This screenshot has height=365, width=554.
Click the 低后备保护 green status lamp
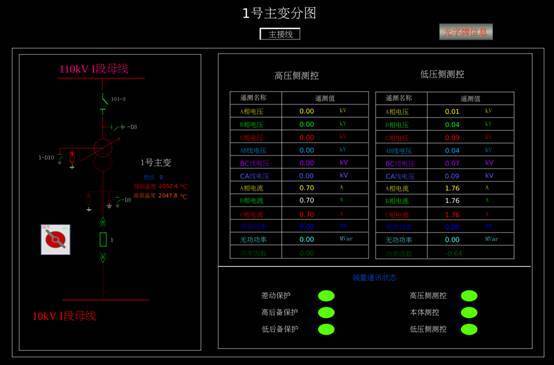point(326,329)
